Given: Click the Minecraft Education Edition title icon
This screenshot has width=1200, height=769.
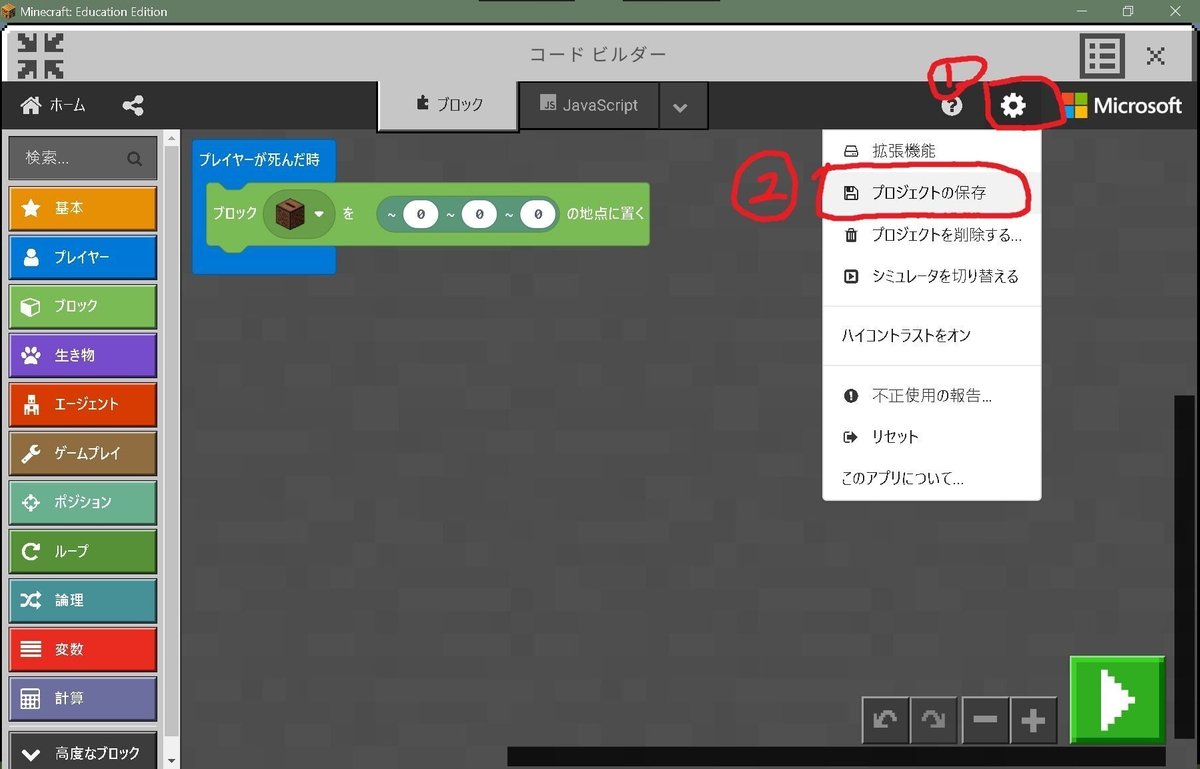Looking at the screenshot, I should (x=9, y=11).
